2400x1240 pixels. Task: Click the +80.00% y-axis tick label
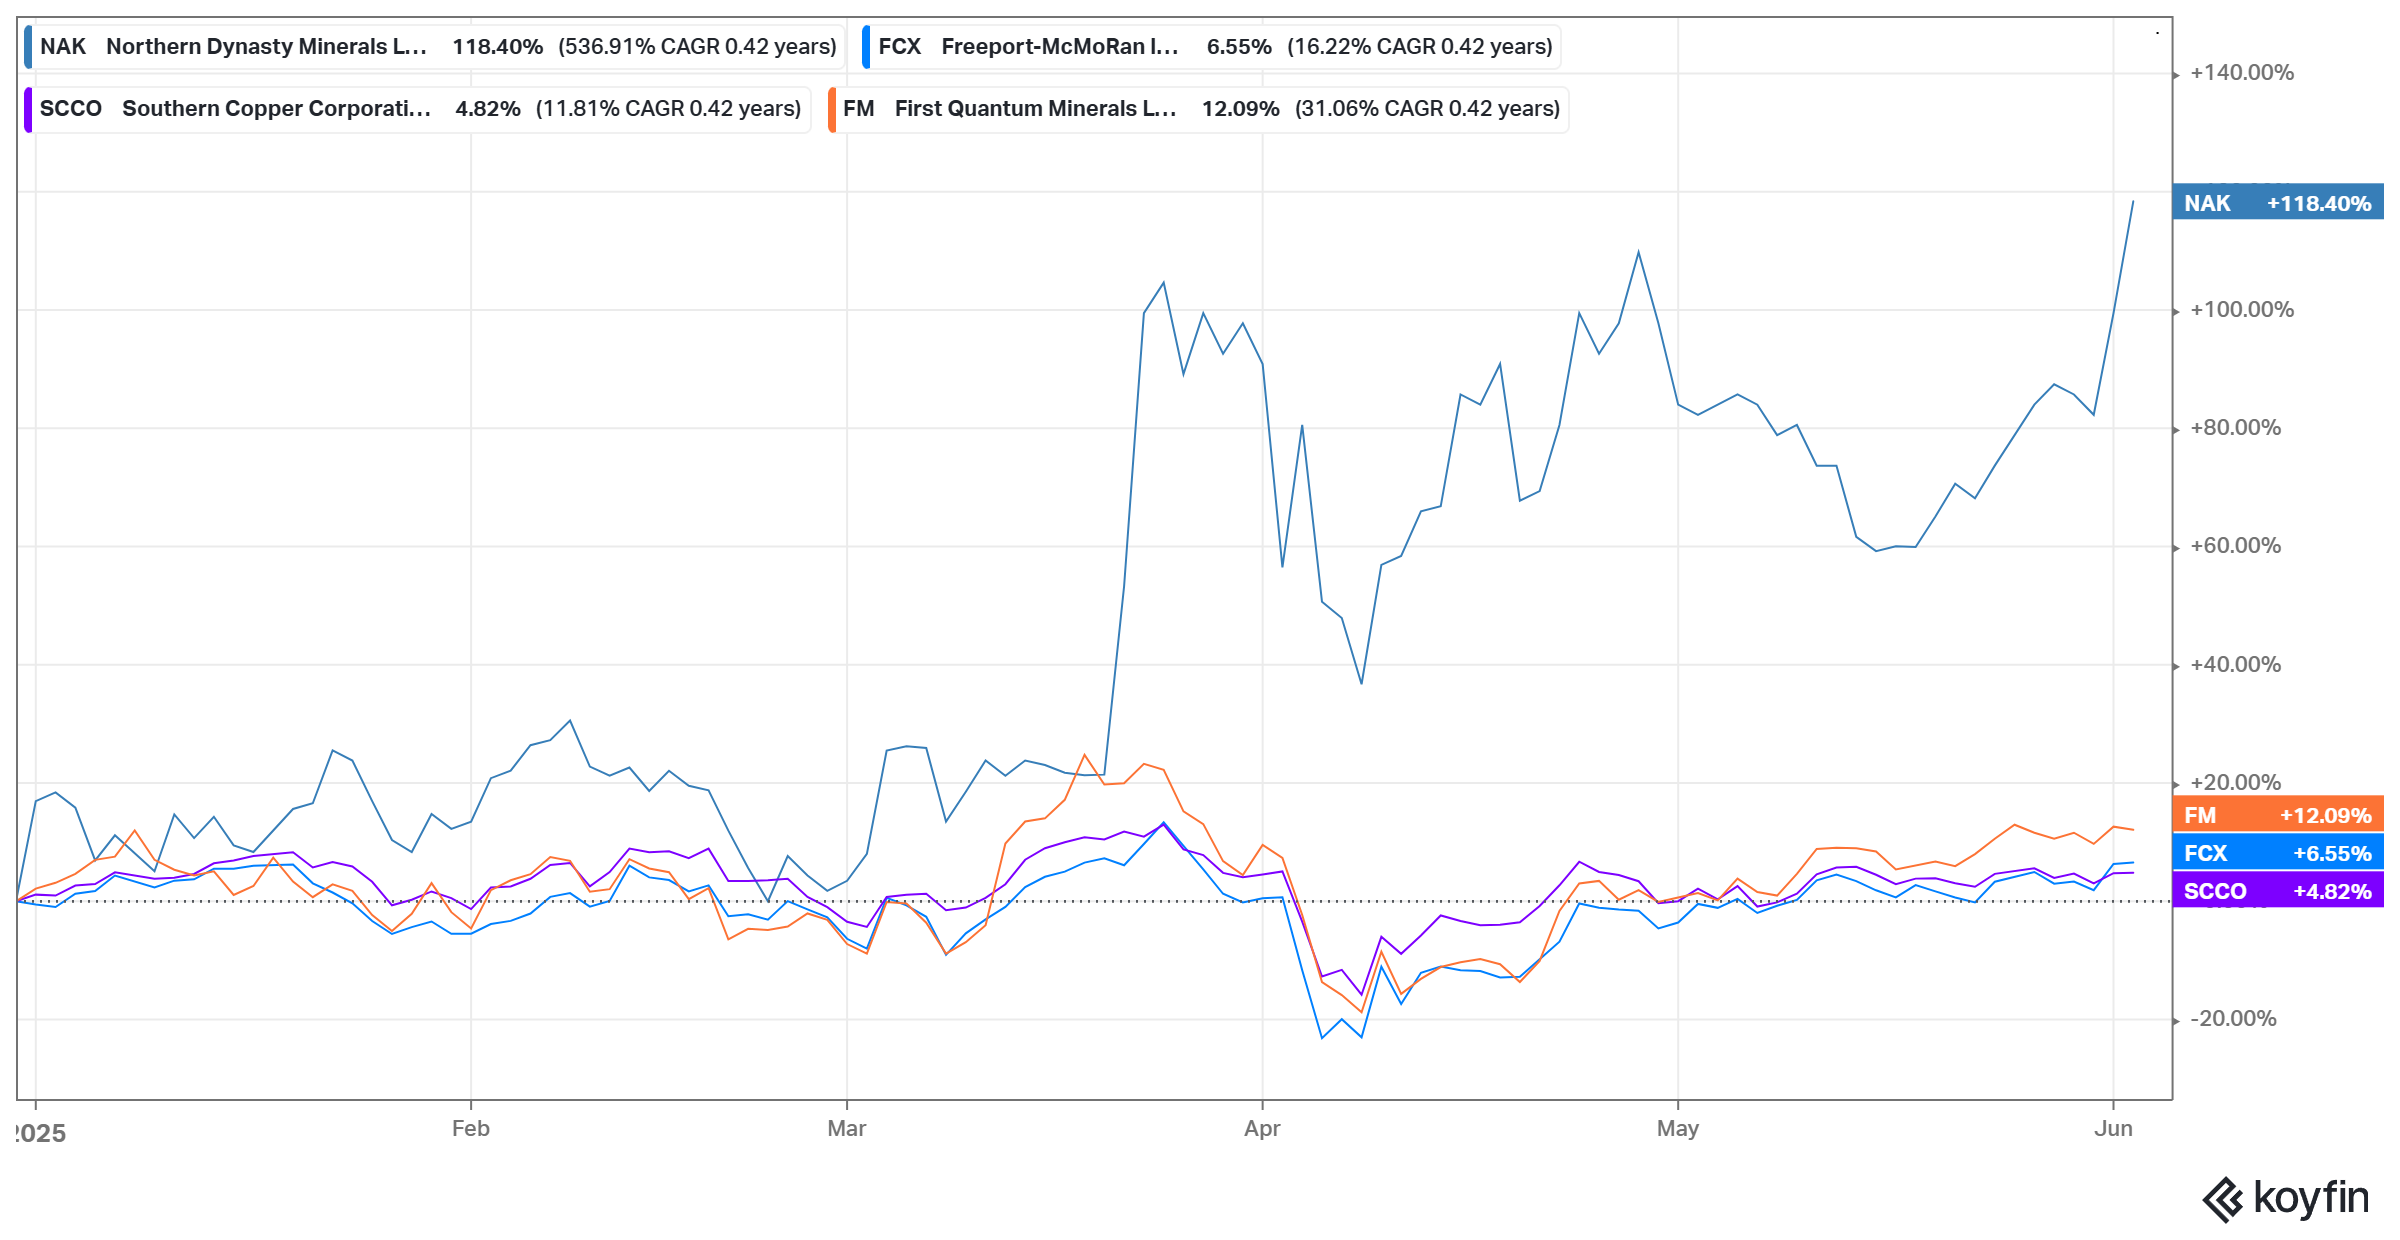2236,428
